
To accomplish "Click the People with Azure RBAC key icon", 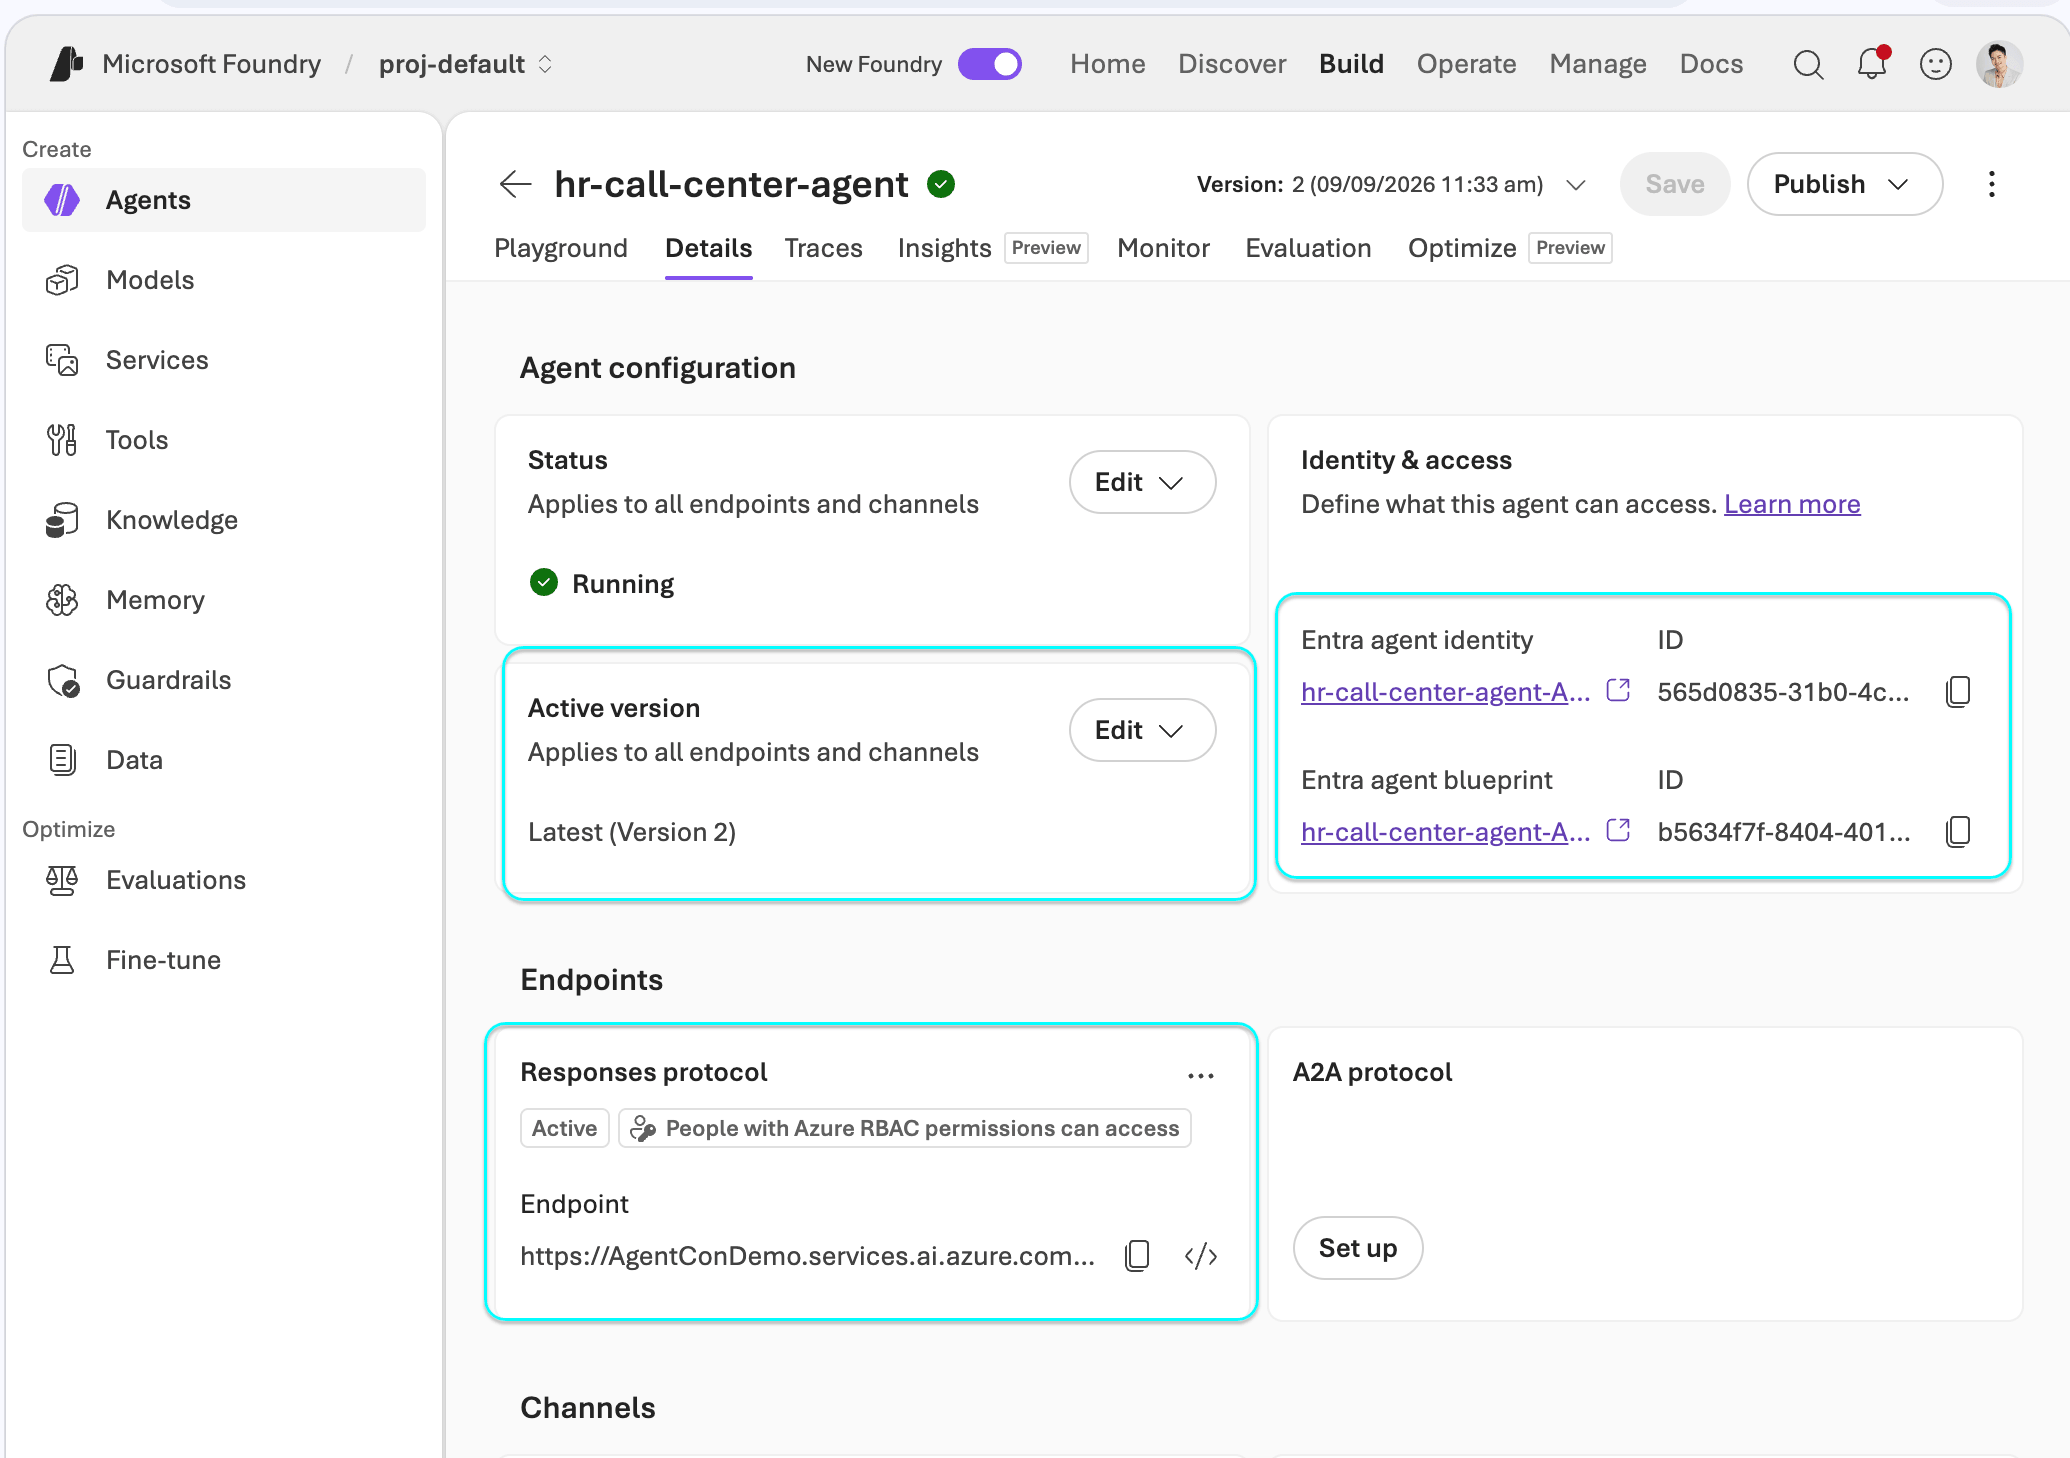I will pyautogui.click(x=643, y=1128).
